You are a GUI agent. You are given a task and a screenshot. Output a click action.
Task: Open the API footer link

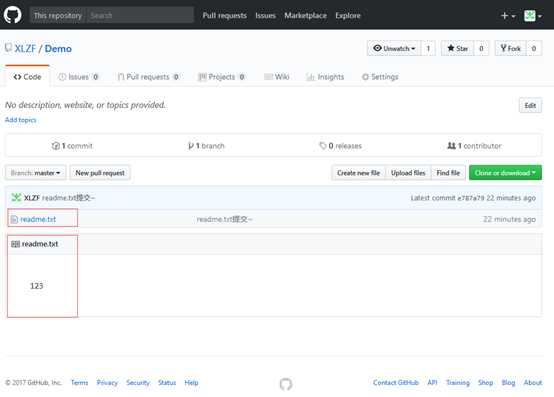coord(432,383)
